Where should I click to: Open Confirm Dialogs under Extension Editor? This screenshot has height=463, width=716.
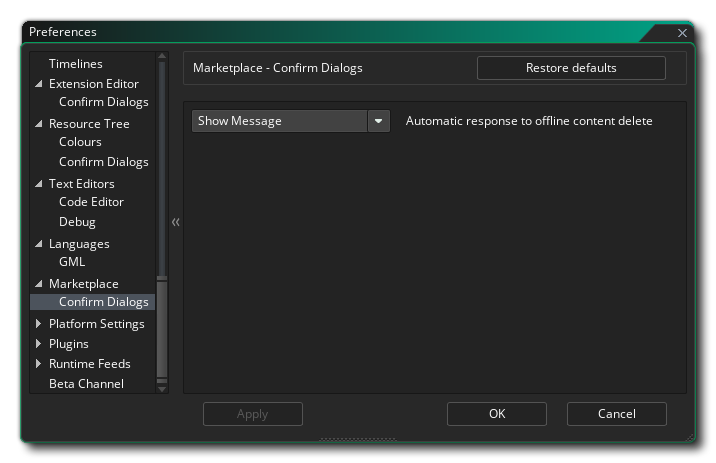click(104, 102)
